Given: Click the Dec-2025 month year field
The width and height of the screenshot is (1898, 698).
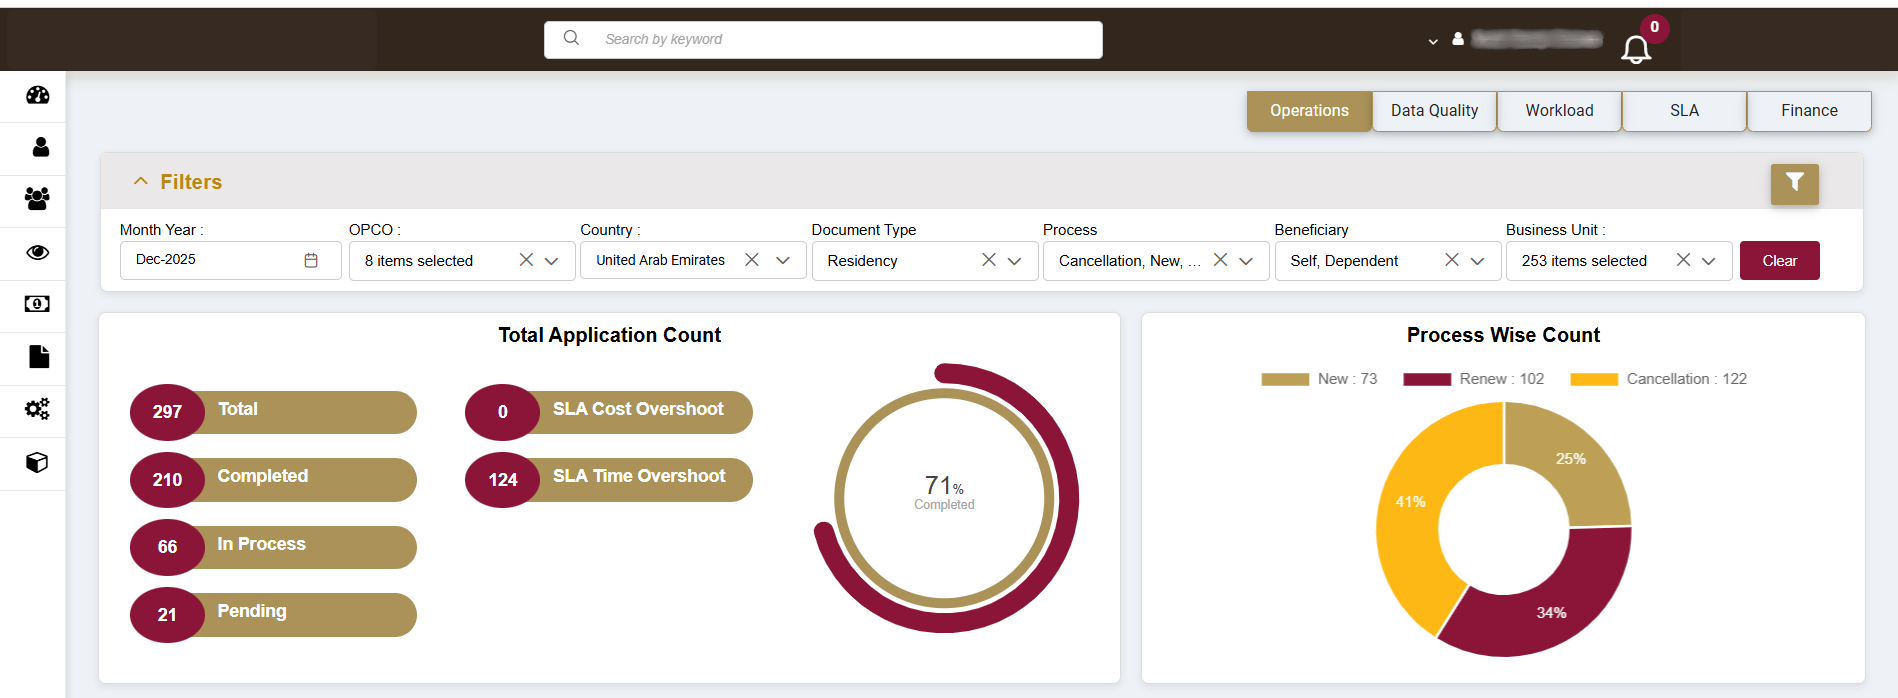Looking at the screenshot, I should [230, 260].
